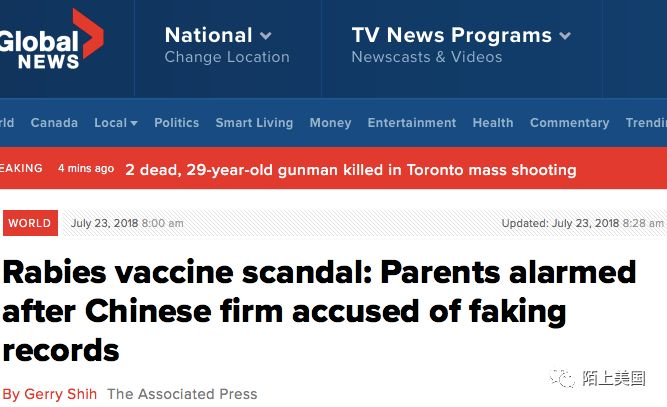Open the National location dropdown
The image size is (667, 407).
(265, 36)
